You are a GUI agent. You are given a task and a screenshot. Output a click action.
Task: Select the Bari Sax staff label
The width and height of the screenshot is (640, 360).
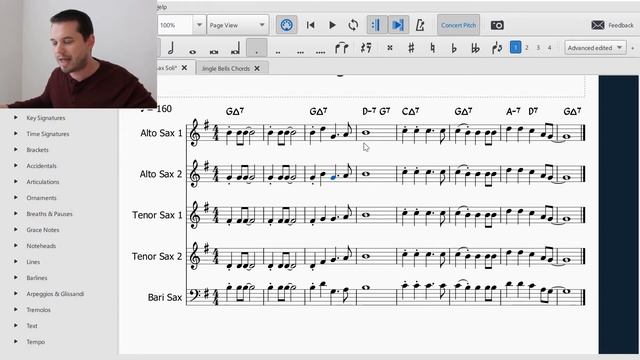click(165, 297)
